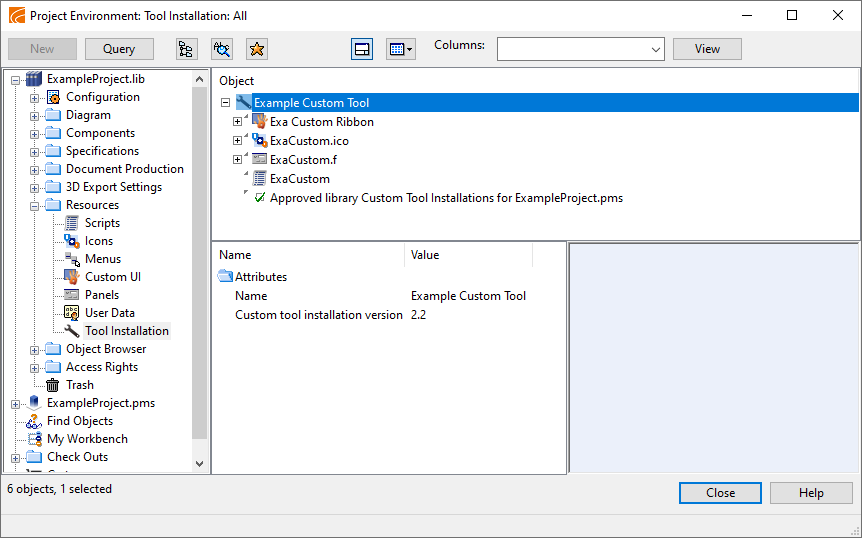Select the User Data node
The image size is (862, 538).
click(109, 313)
